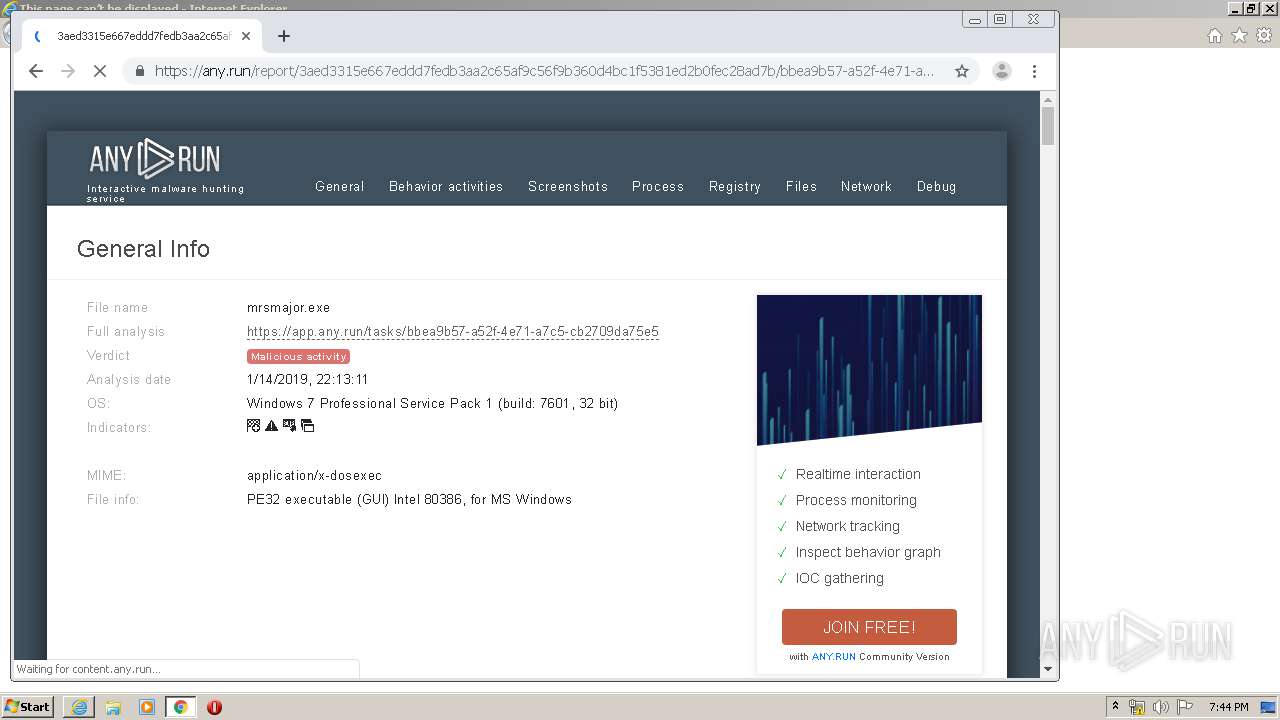Open Internet Explorer Tools gear
Viewport: 1280px width, 720px height.
(x=1265, y=35)
